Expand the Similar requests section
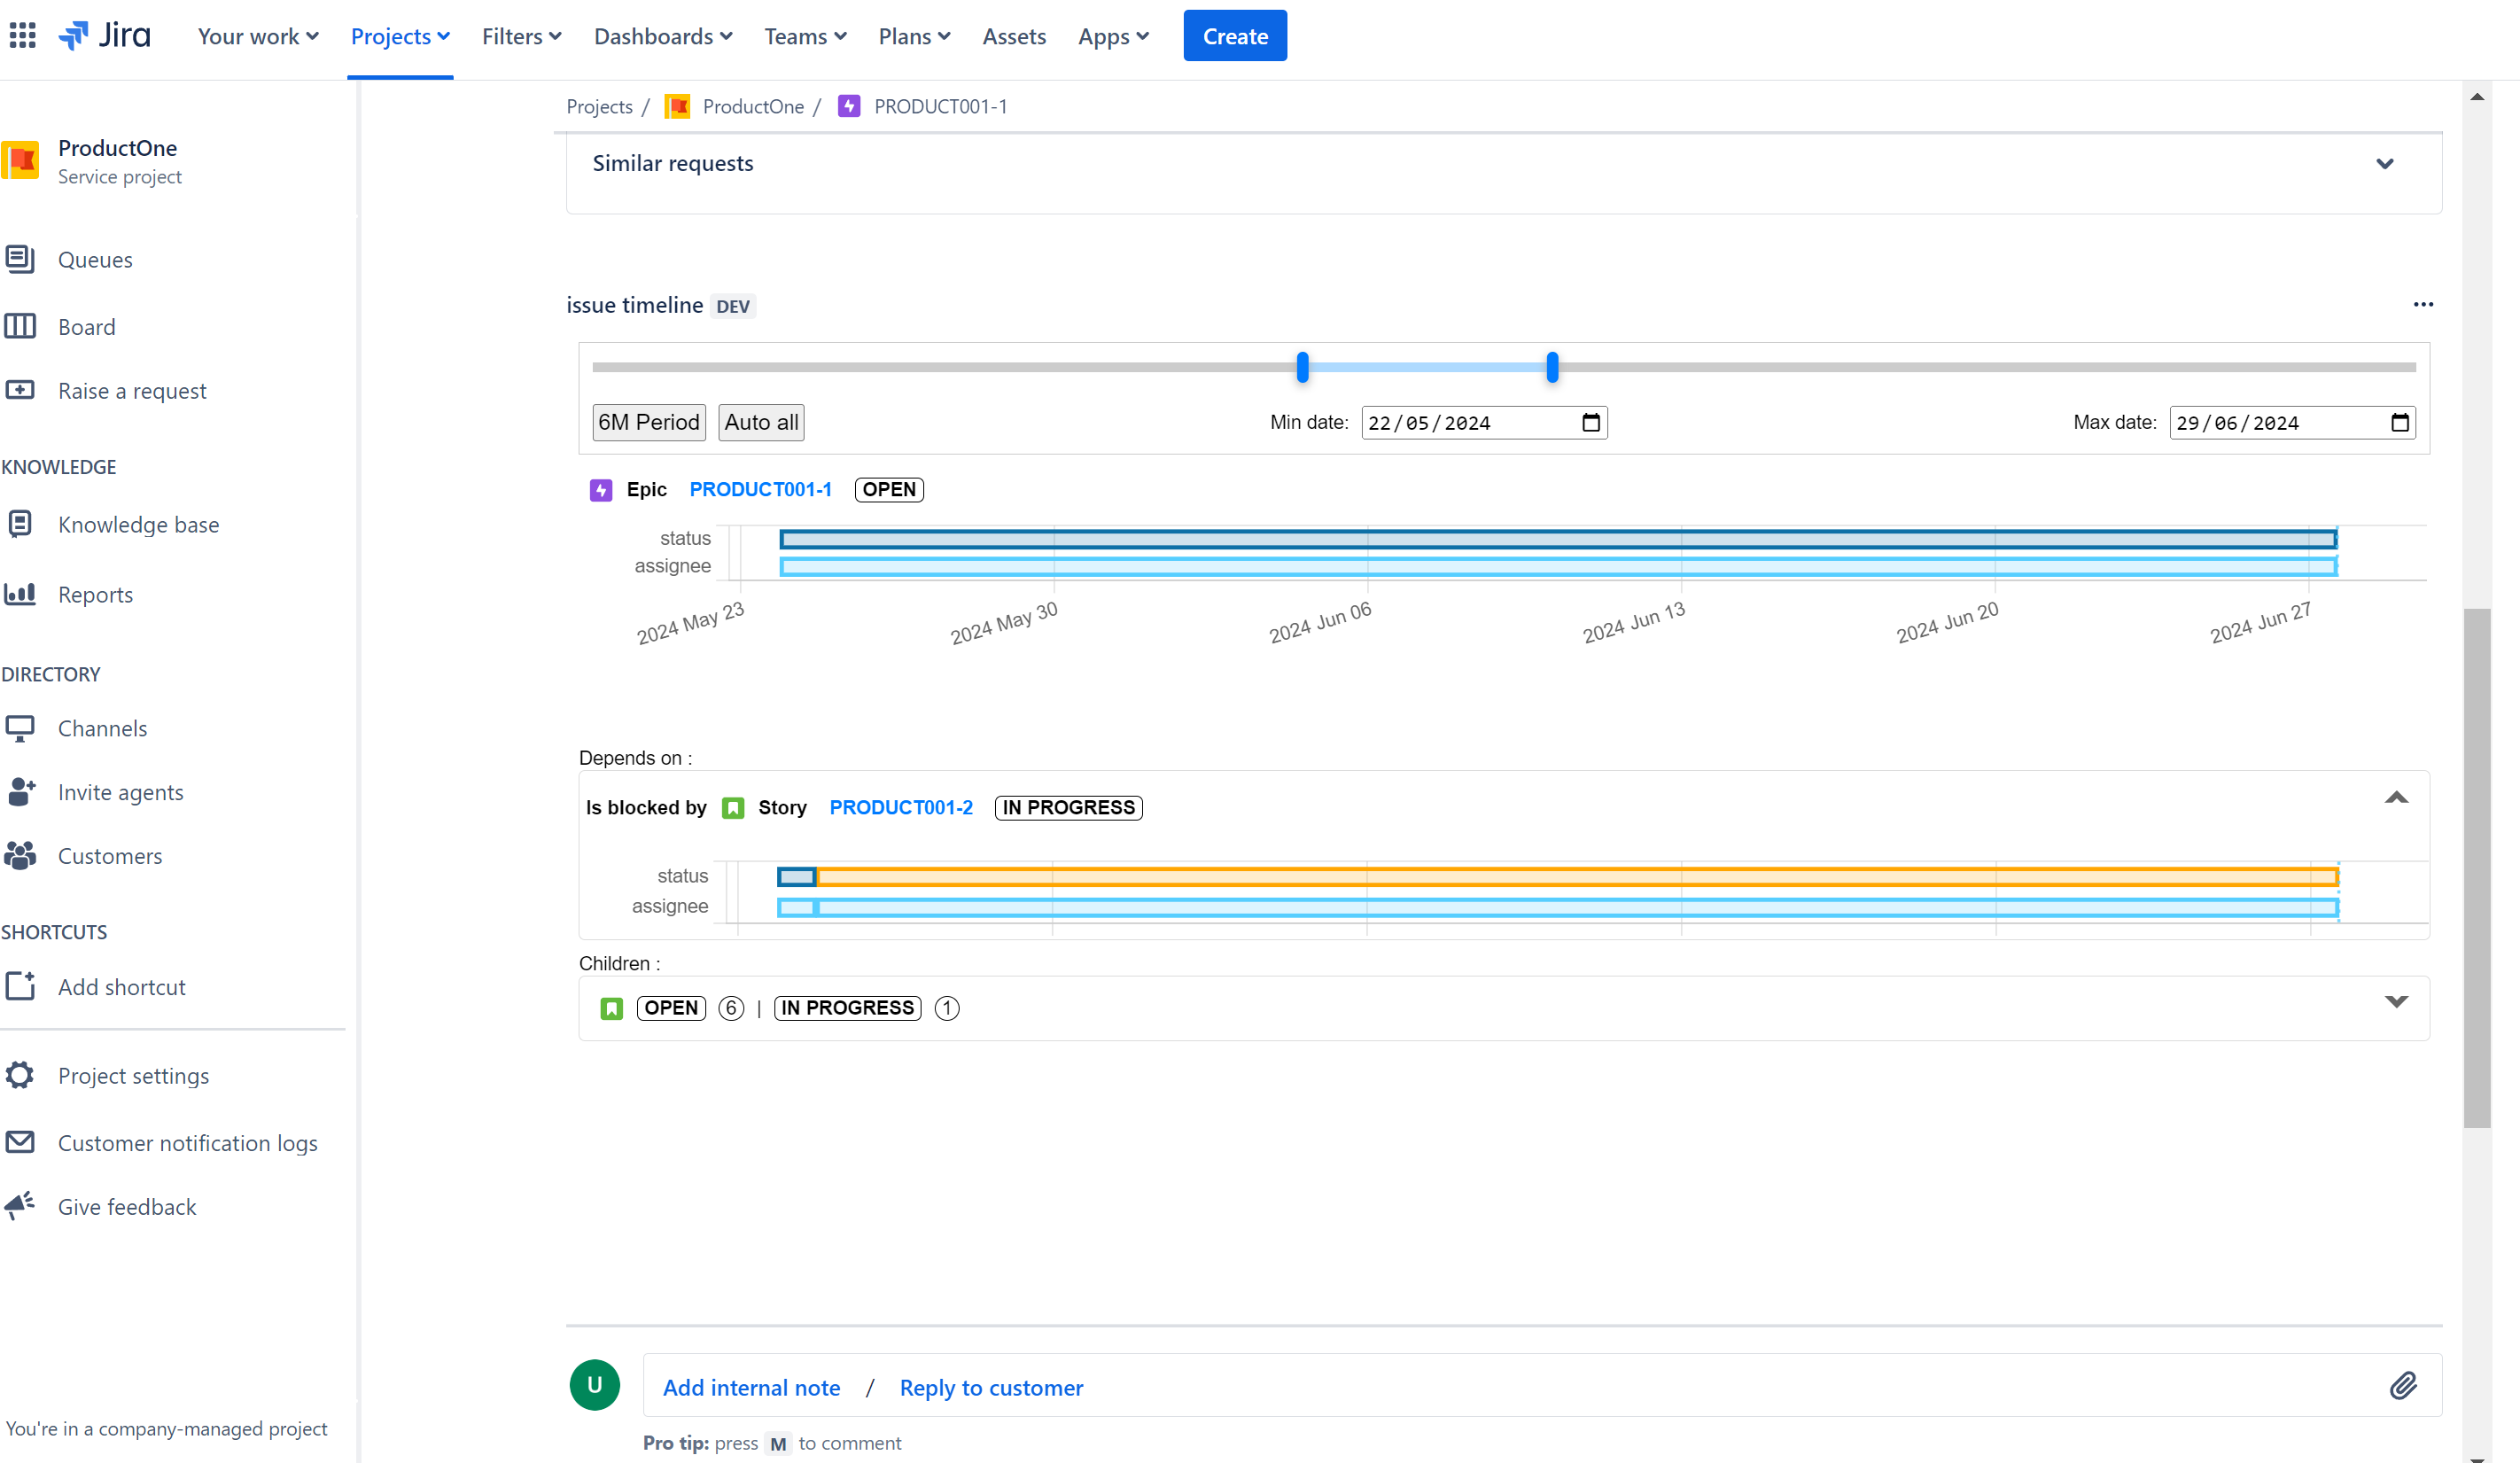Viewport: 2520px width, 1463px height. (2385, 164)
